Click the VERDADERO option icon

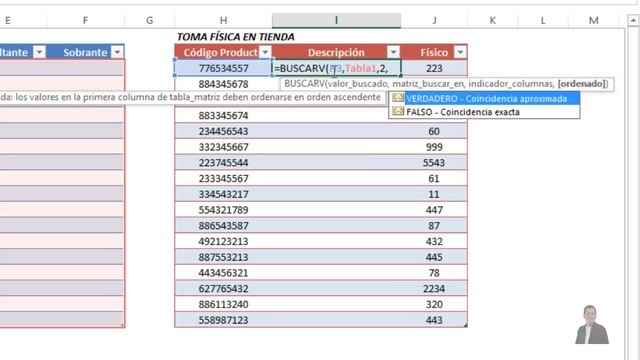(x=398, y=98)
